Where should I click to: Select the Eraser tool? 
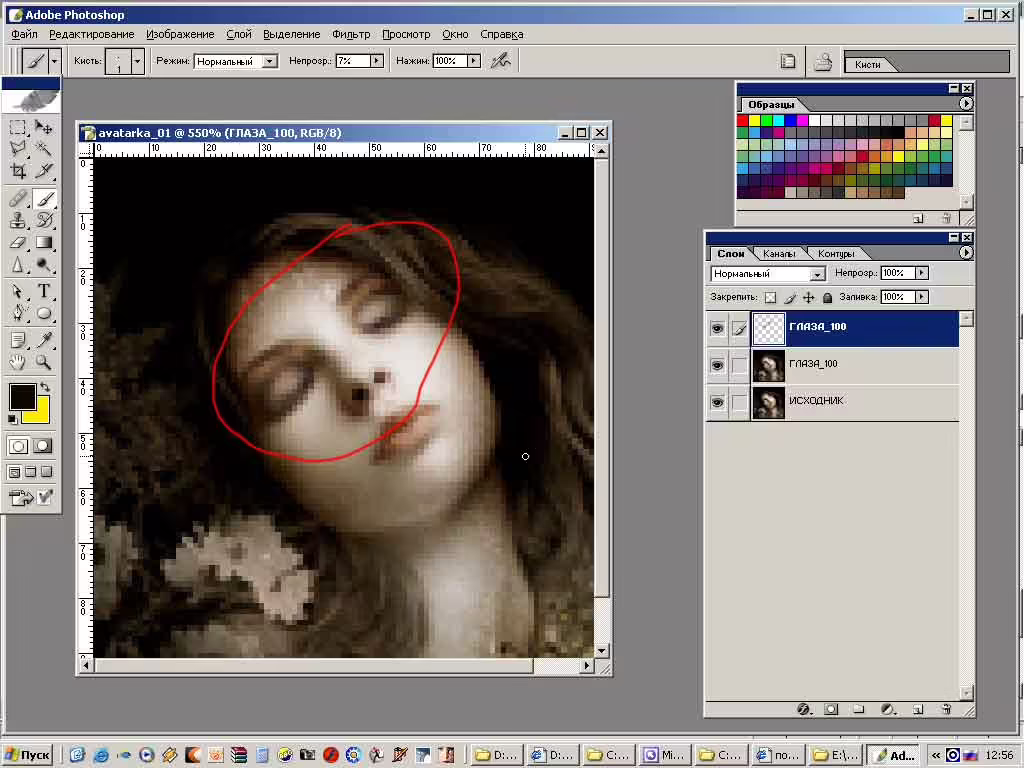click(x=18, y=242)
